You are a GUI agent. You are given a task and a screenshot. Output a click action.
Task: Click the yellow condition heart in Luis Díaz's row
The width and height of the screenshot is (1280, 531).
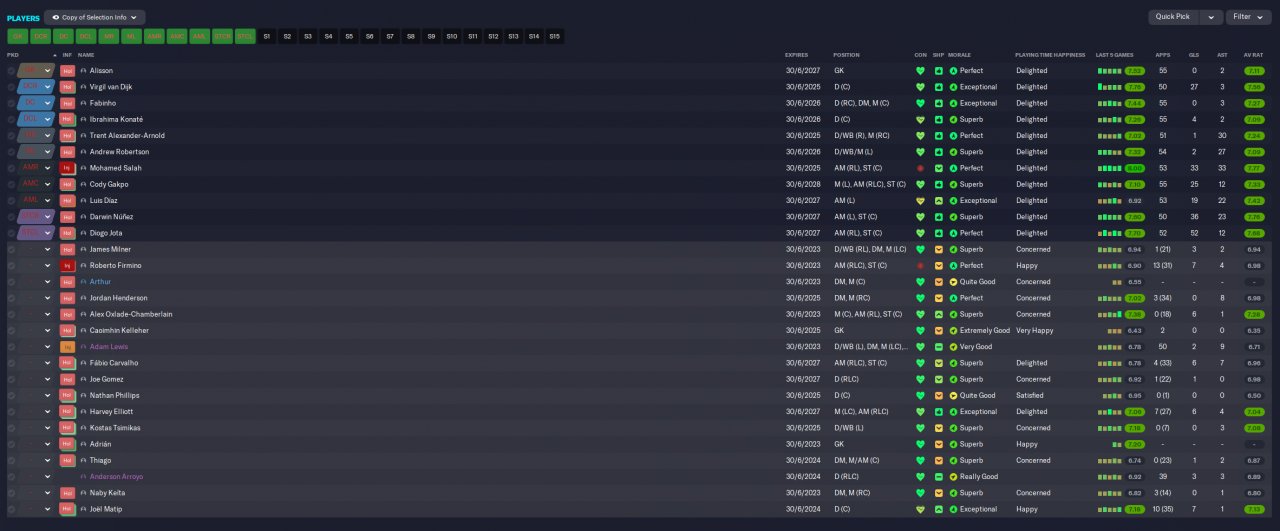point(920,201)
